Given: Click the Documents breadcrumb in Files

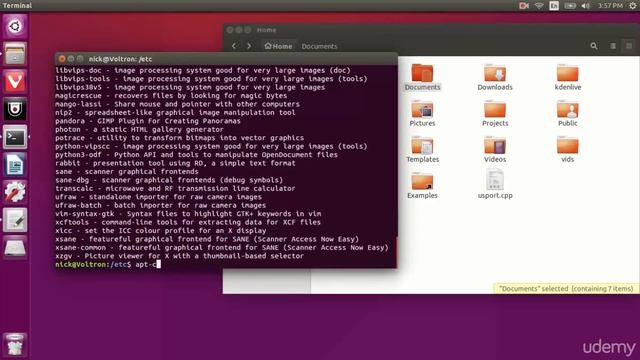Looking at the screenshot, I should (319, 47).
